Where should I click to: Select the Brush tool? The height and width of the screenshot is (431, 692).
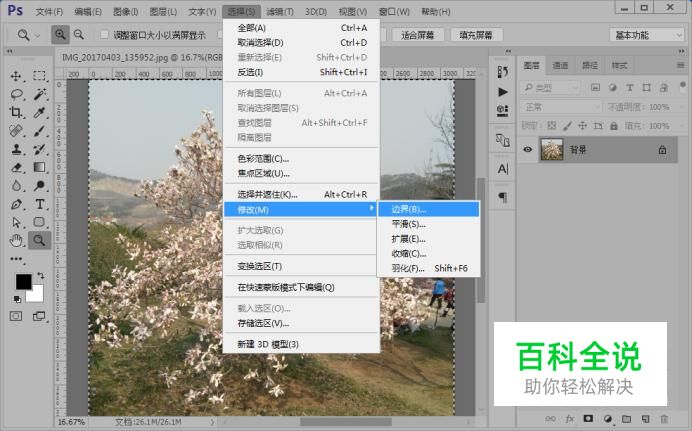click(x=39, y=131)
